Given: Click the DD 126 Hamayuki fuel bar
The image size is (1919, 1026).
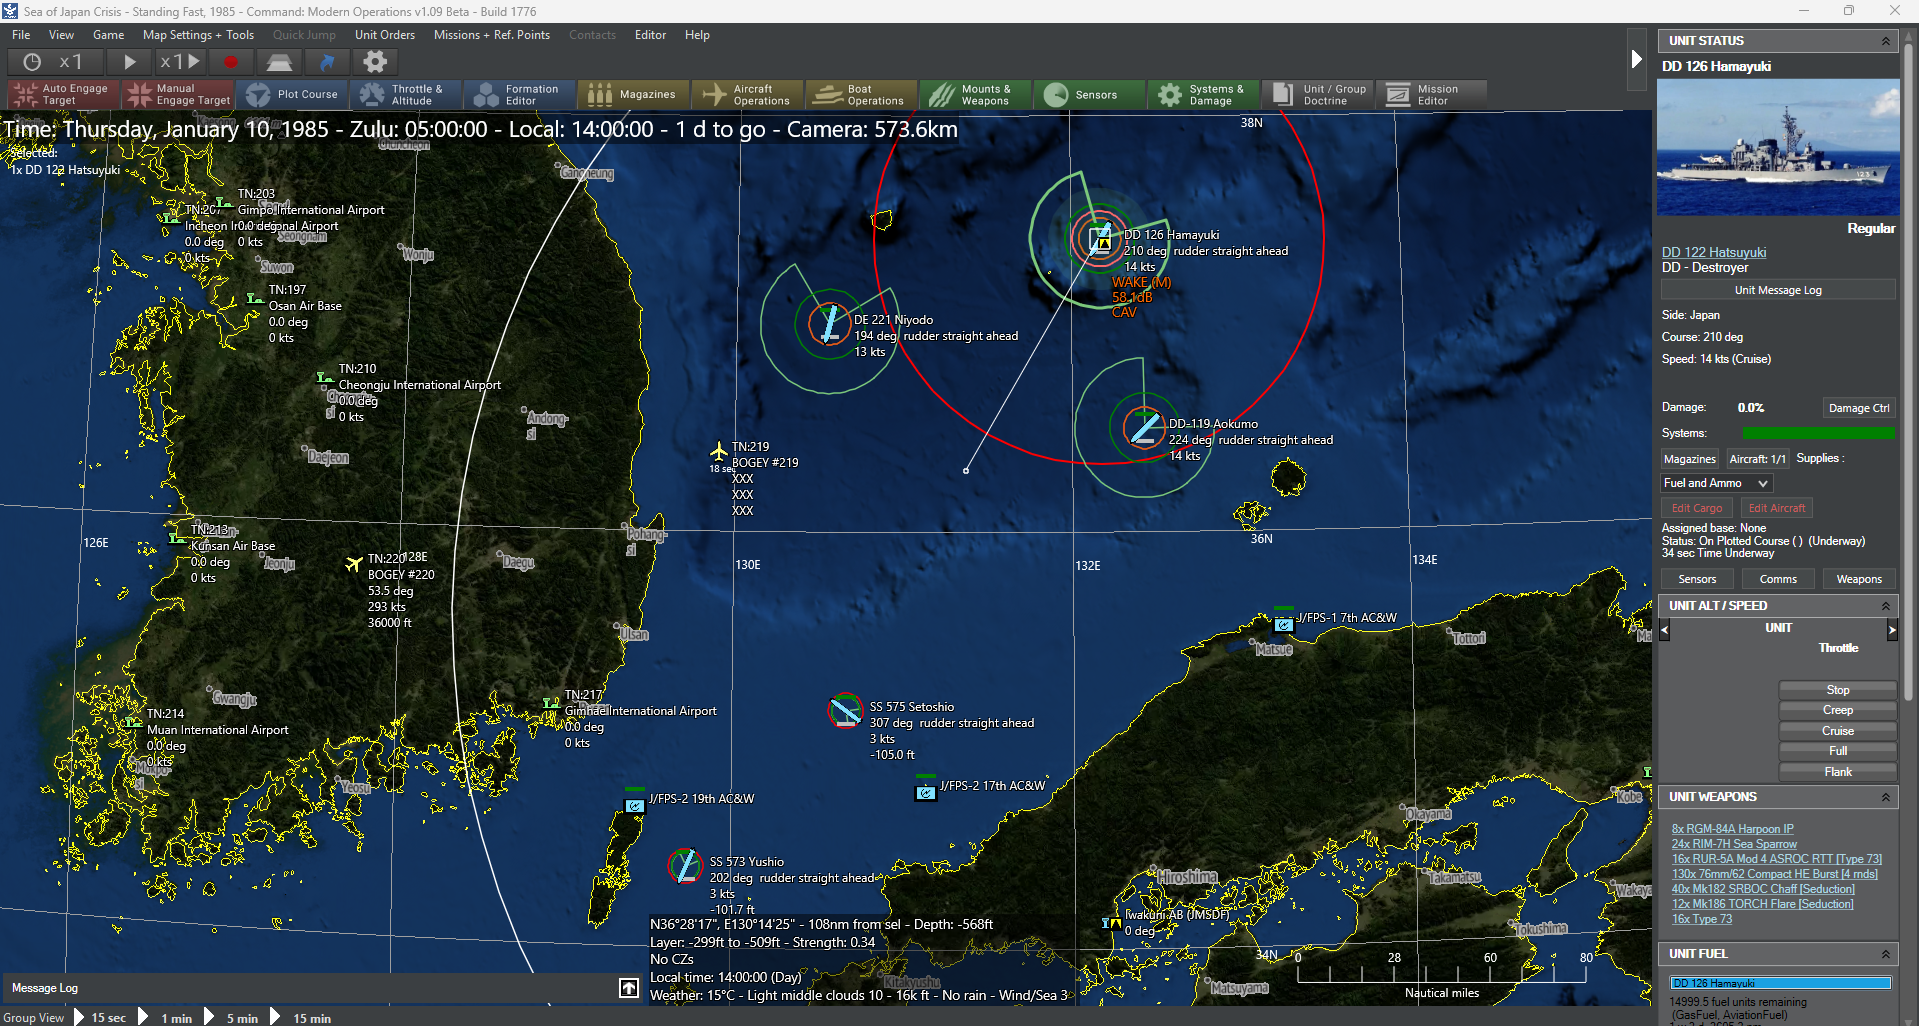Looking at the screenshot, I should 1780,983.
